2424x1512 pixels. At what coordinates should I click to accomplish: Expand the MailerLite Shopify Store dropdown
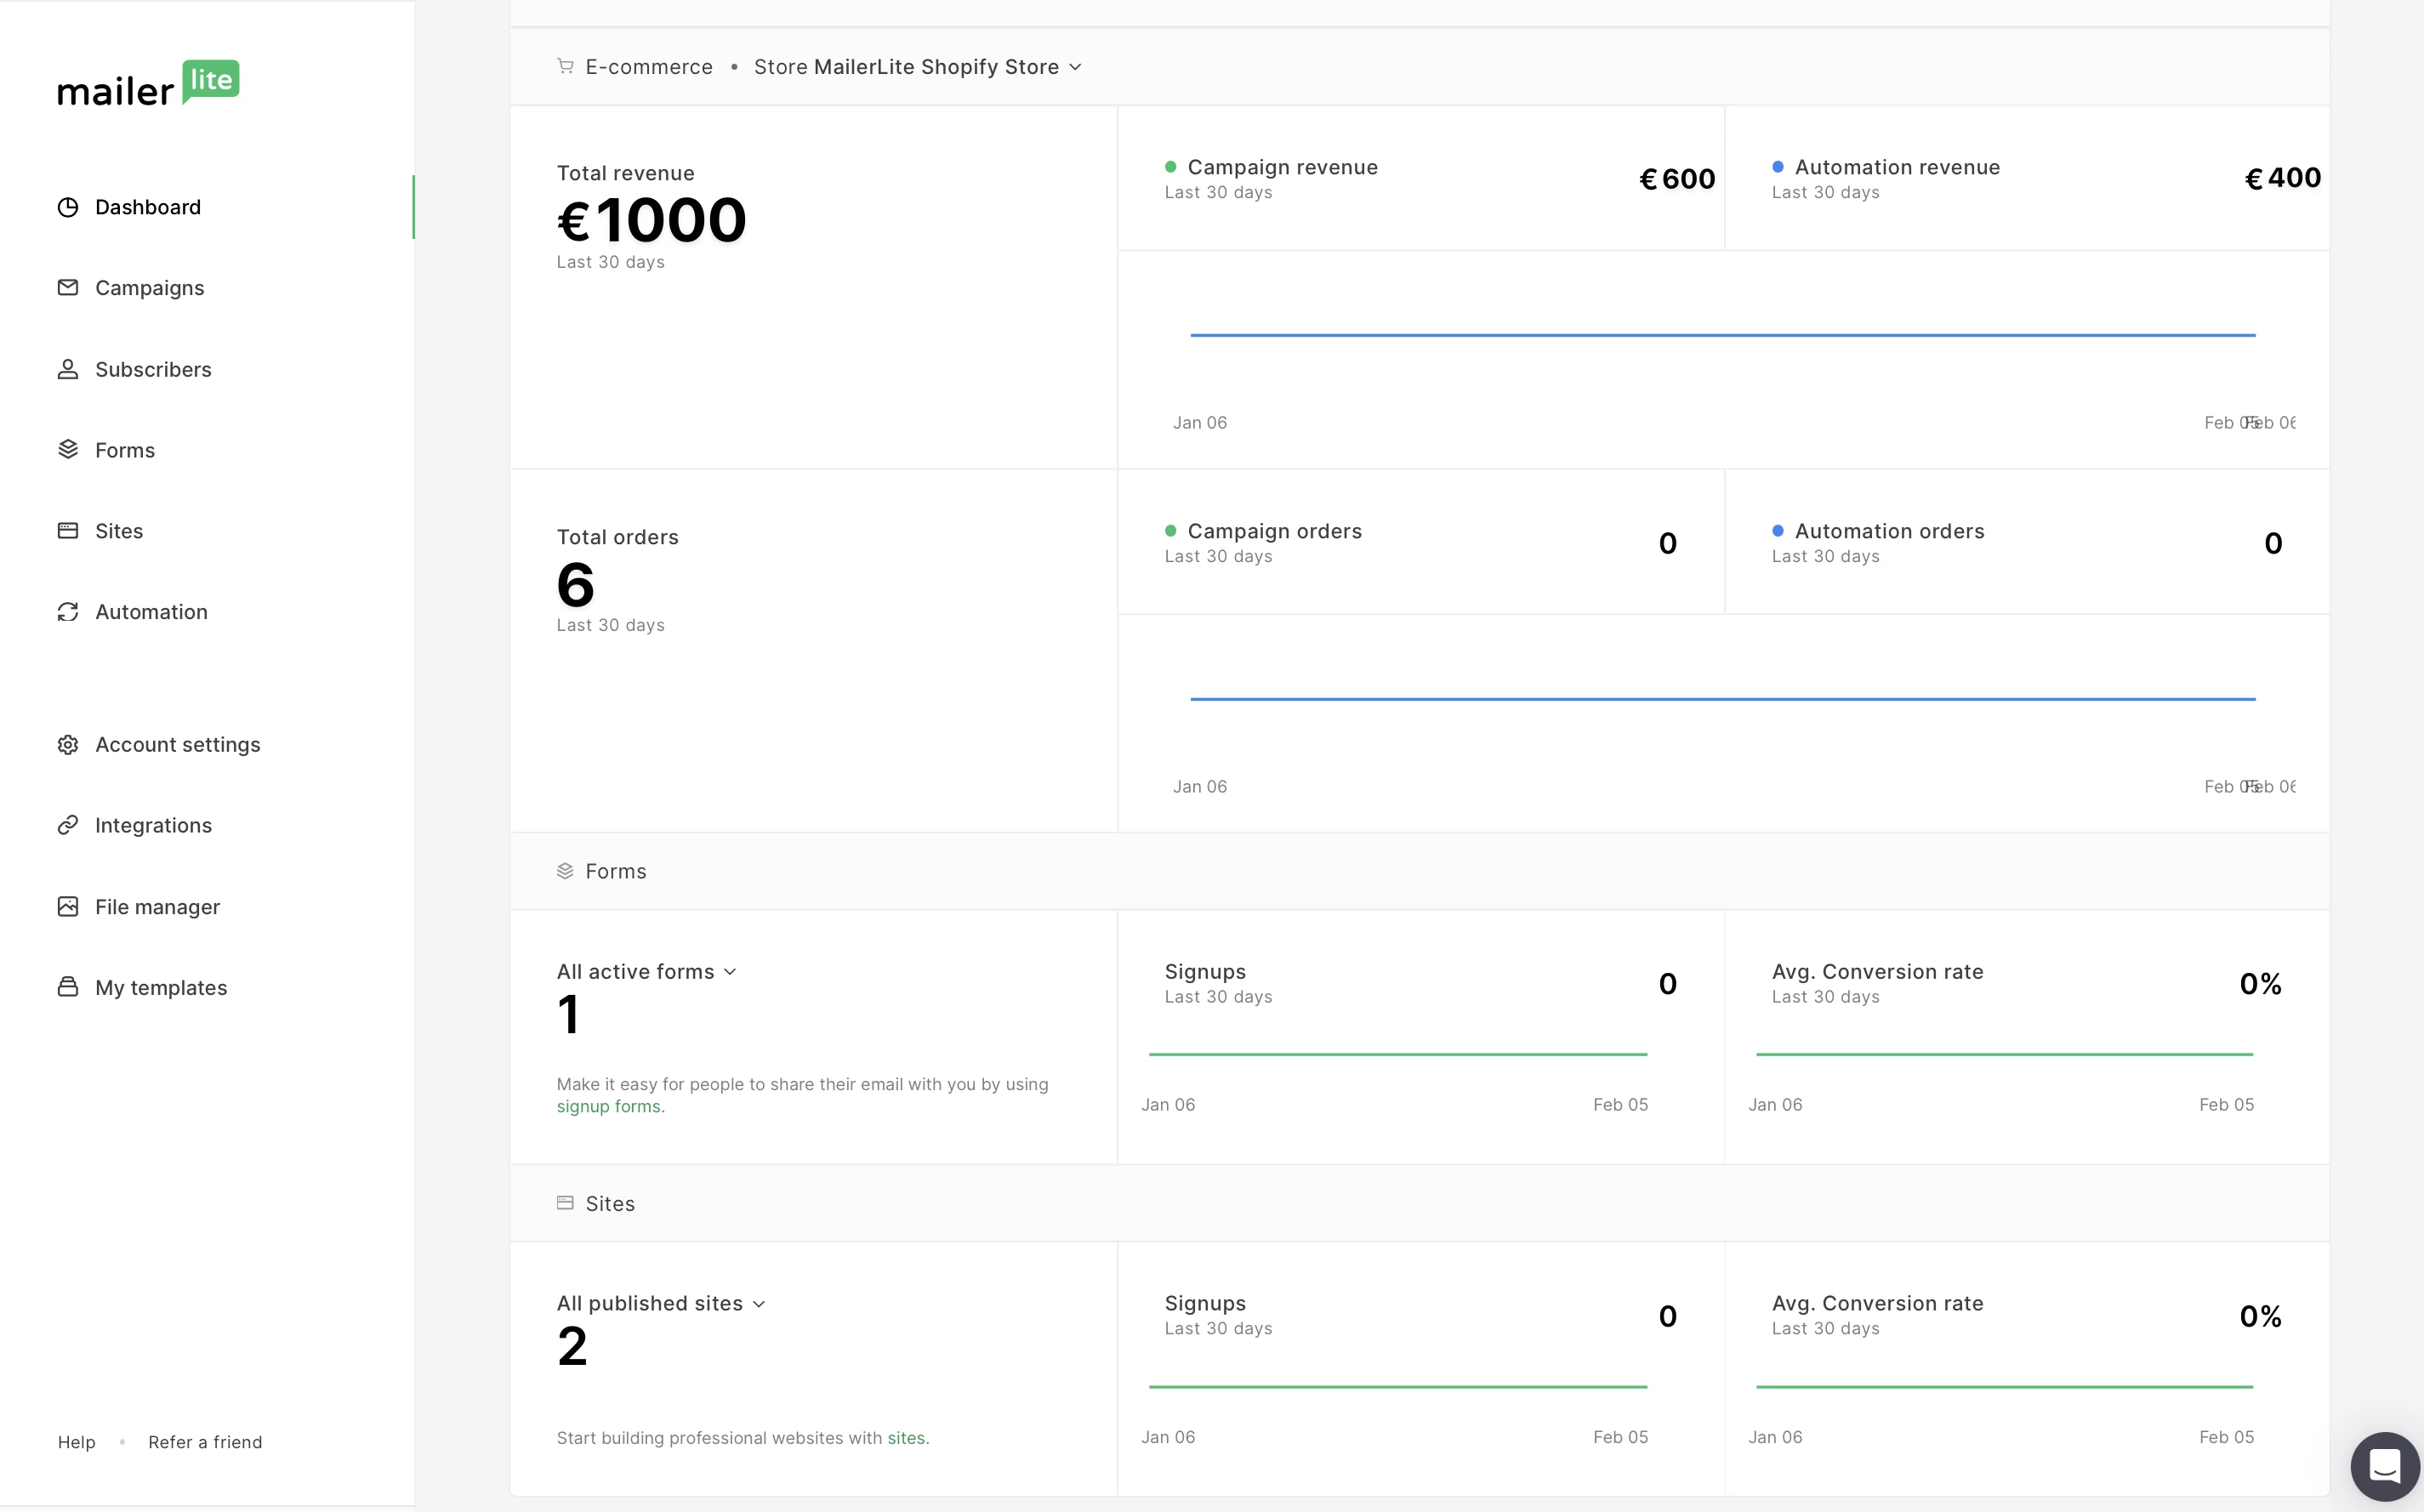[918, 67]
